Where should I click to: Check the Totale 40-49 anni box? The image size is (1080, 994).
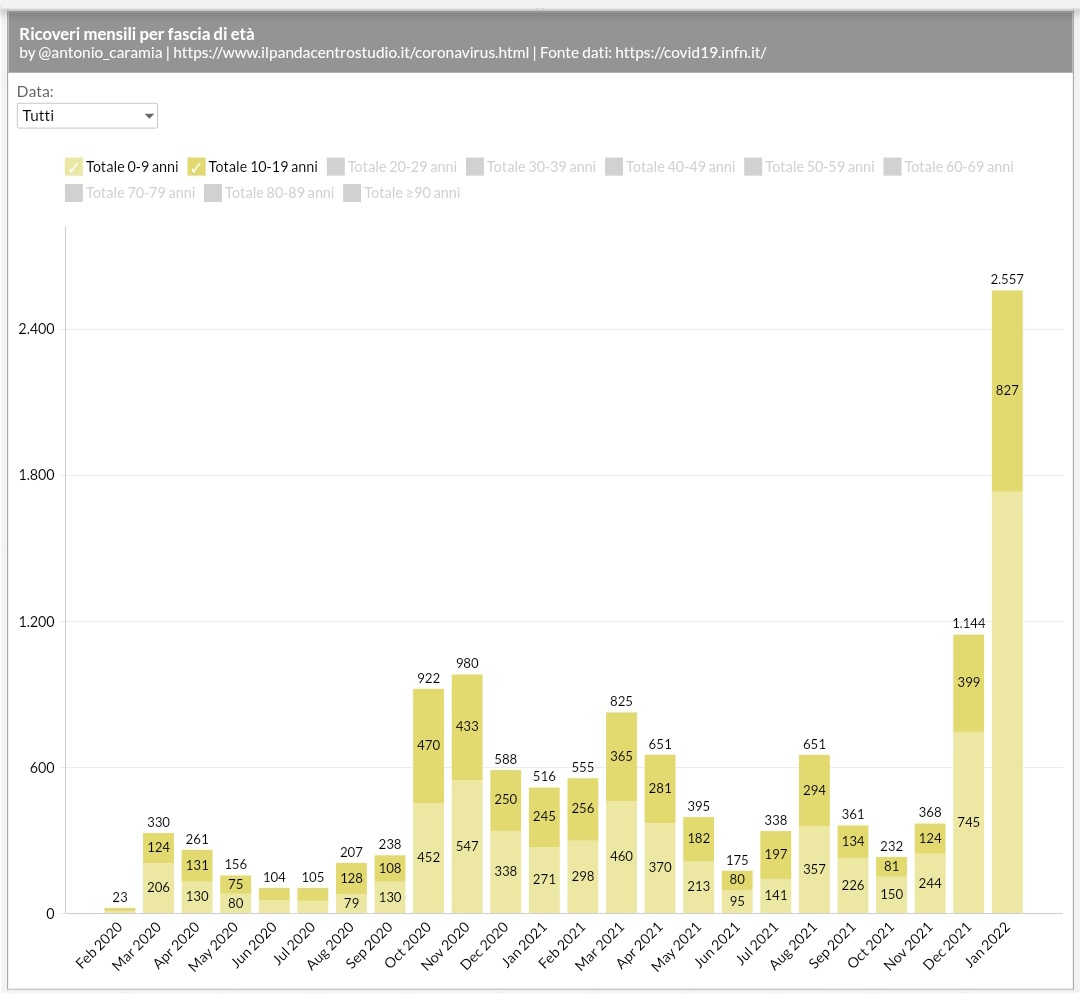point(614,167)
